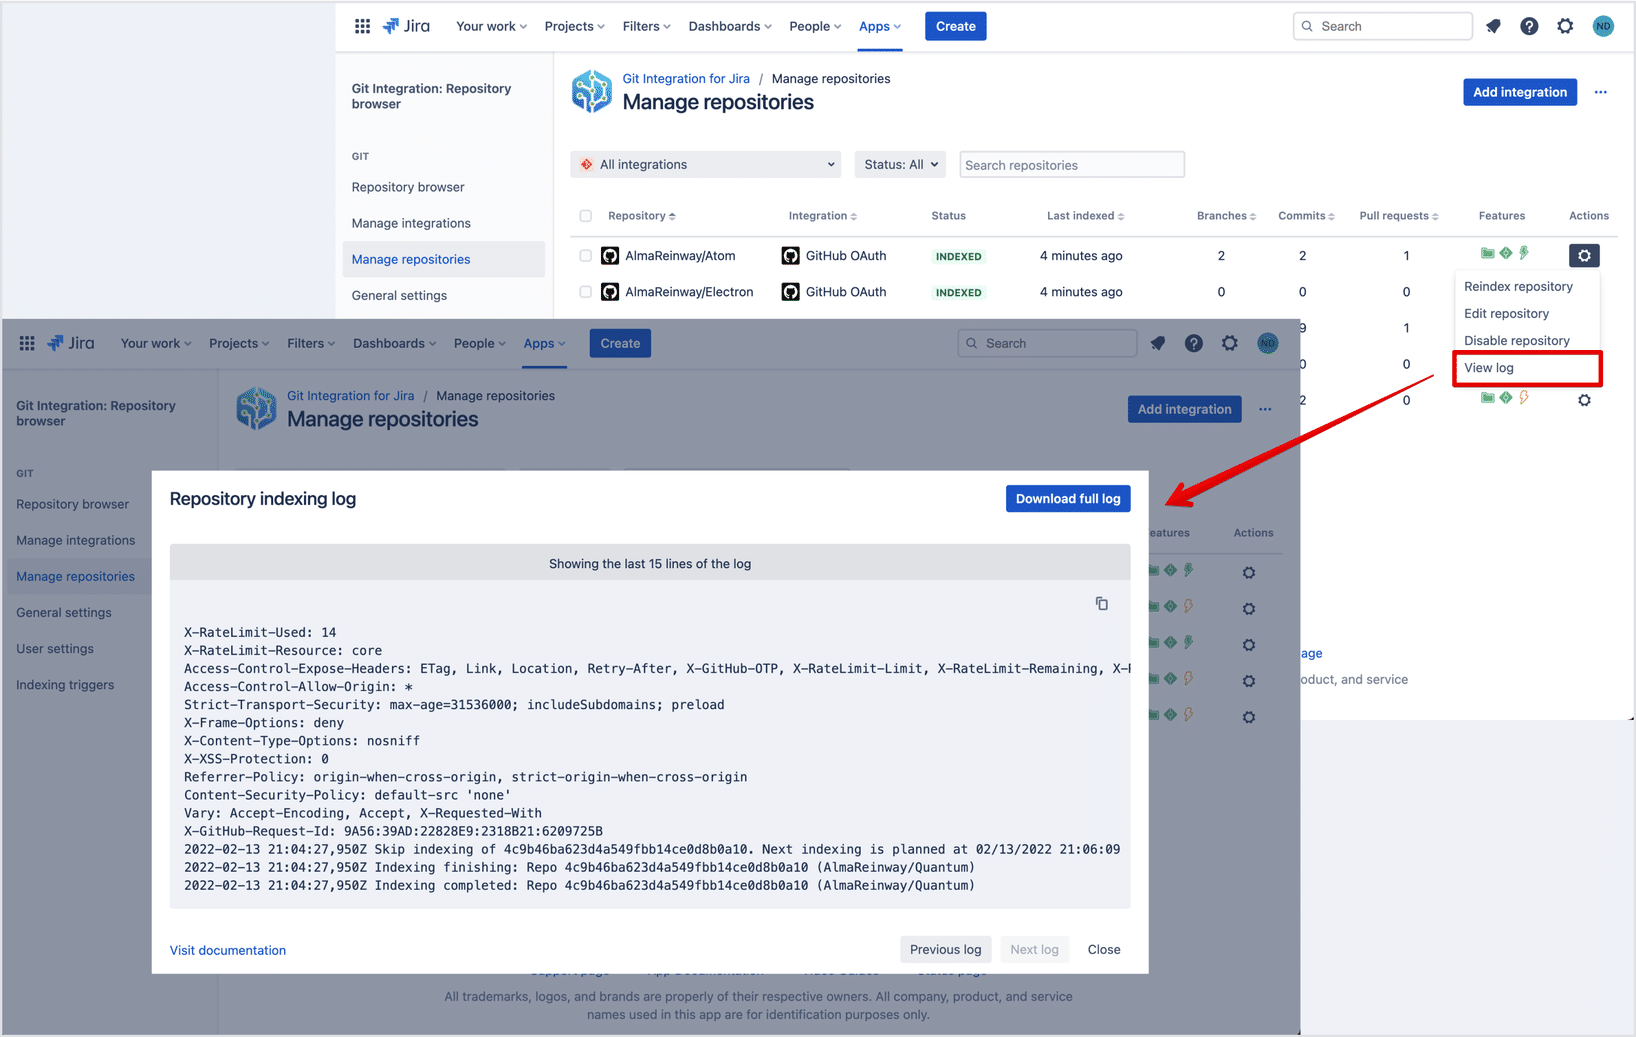Select the AlmaReinway/Atom repository checkbox

[x=586, y=255]
